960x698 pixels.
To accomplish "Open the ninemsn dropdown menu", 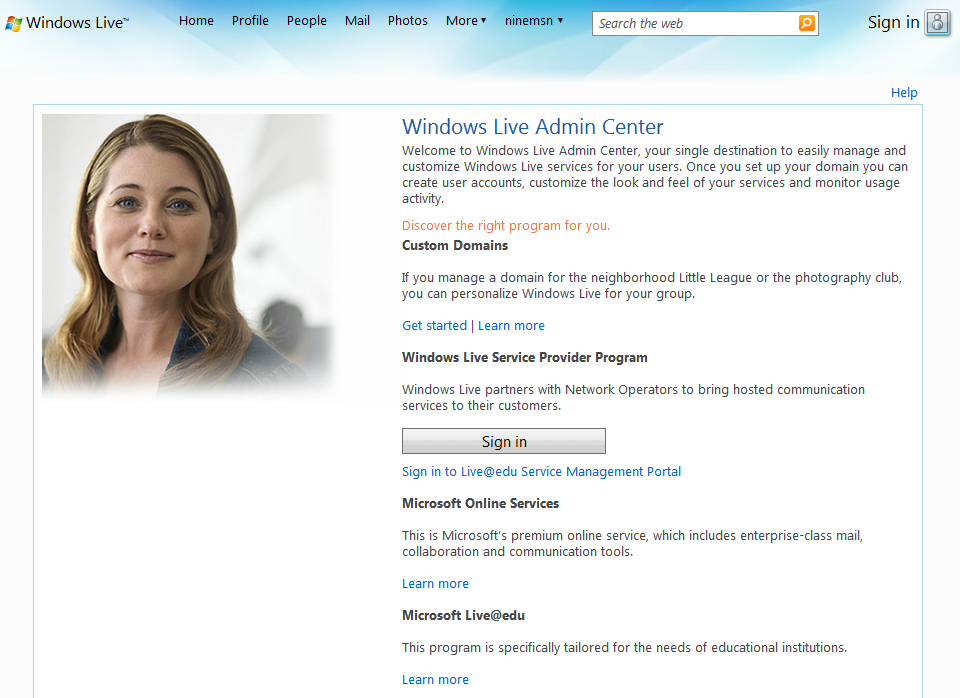I will tap(534, 20).
